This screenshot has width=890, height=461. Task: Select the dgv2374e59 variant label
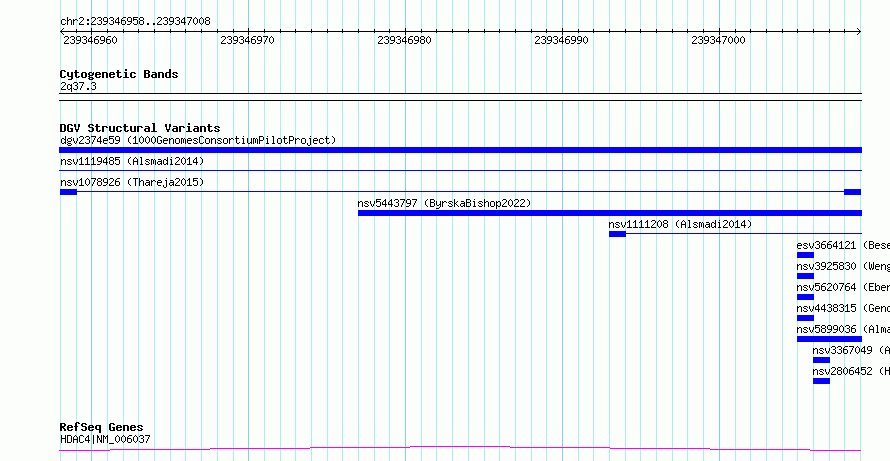click(198, 140)
